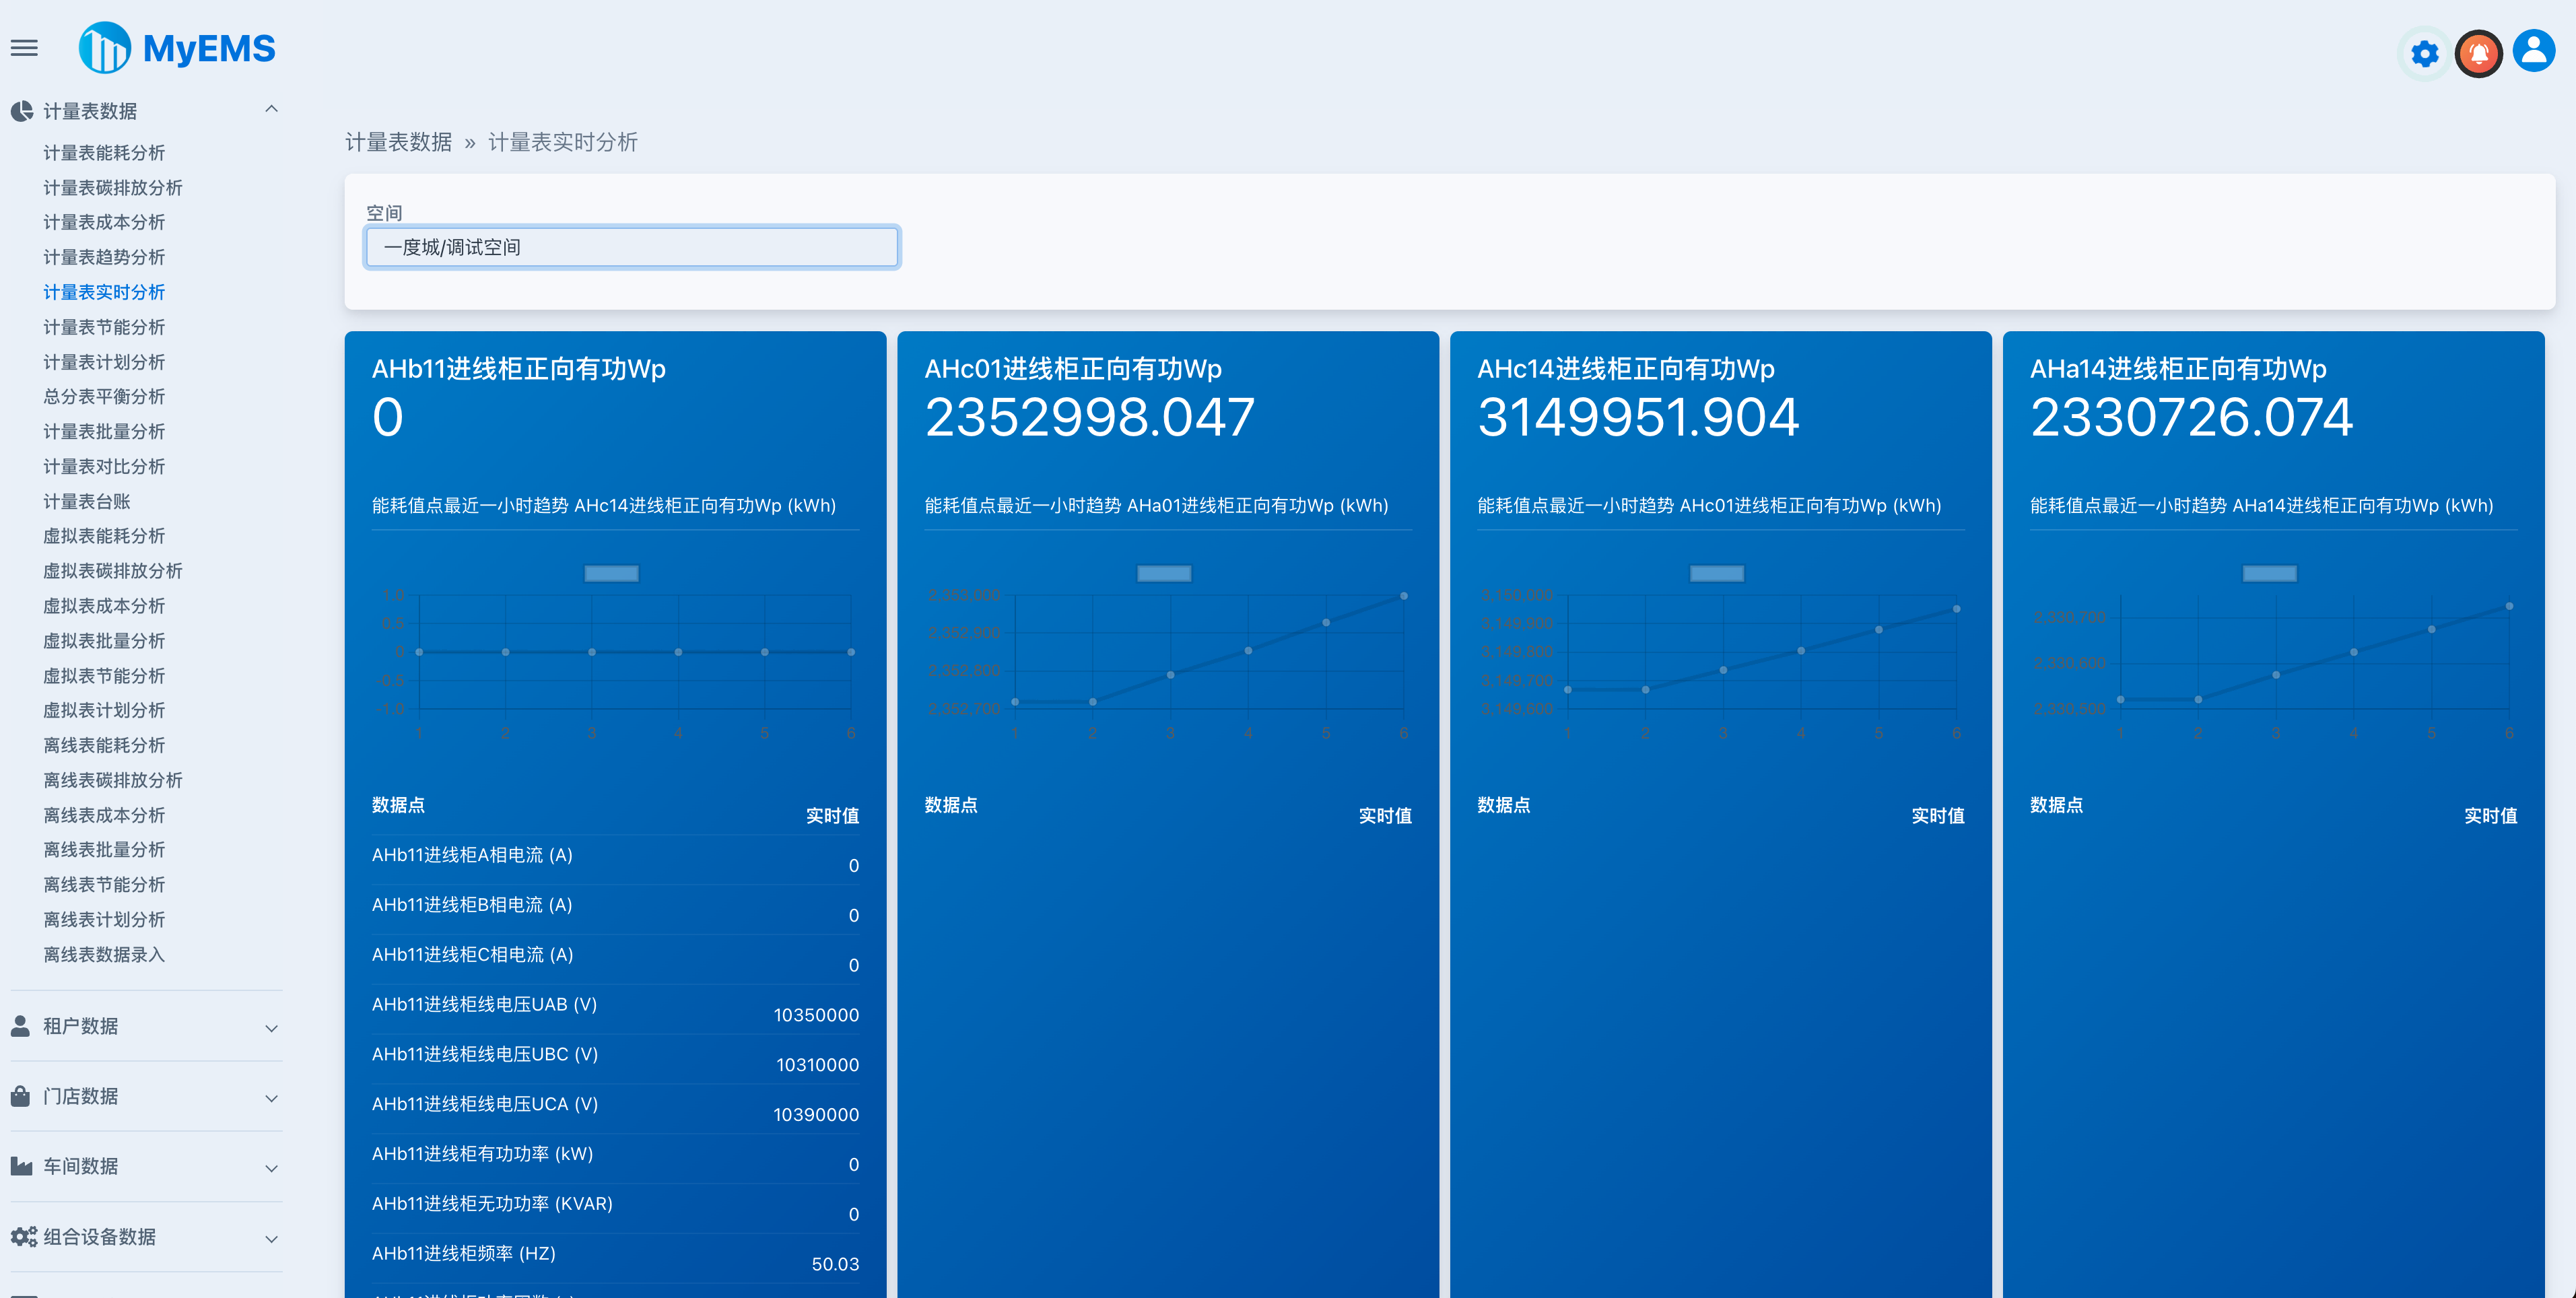This screenshot has height=1298, width=2576.
Task: Click the shopping bag icon beside 门店数据
Action: [x=21, y=1096]
